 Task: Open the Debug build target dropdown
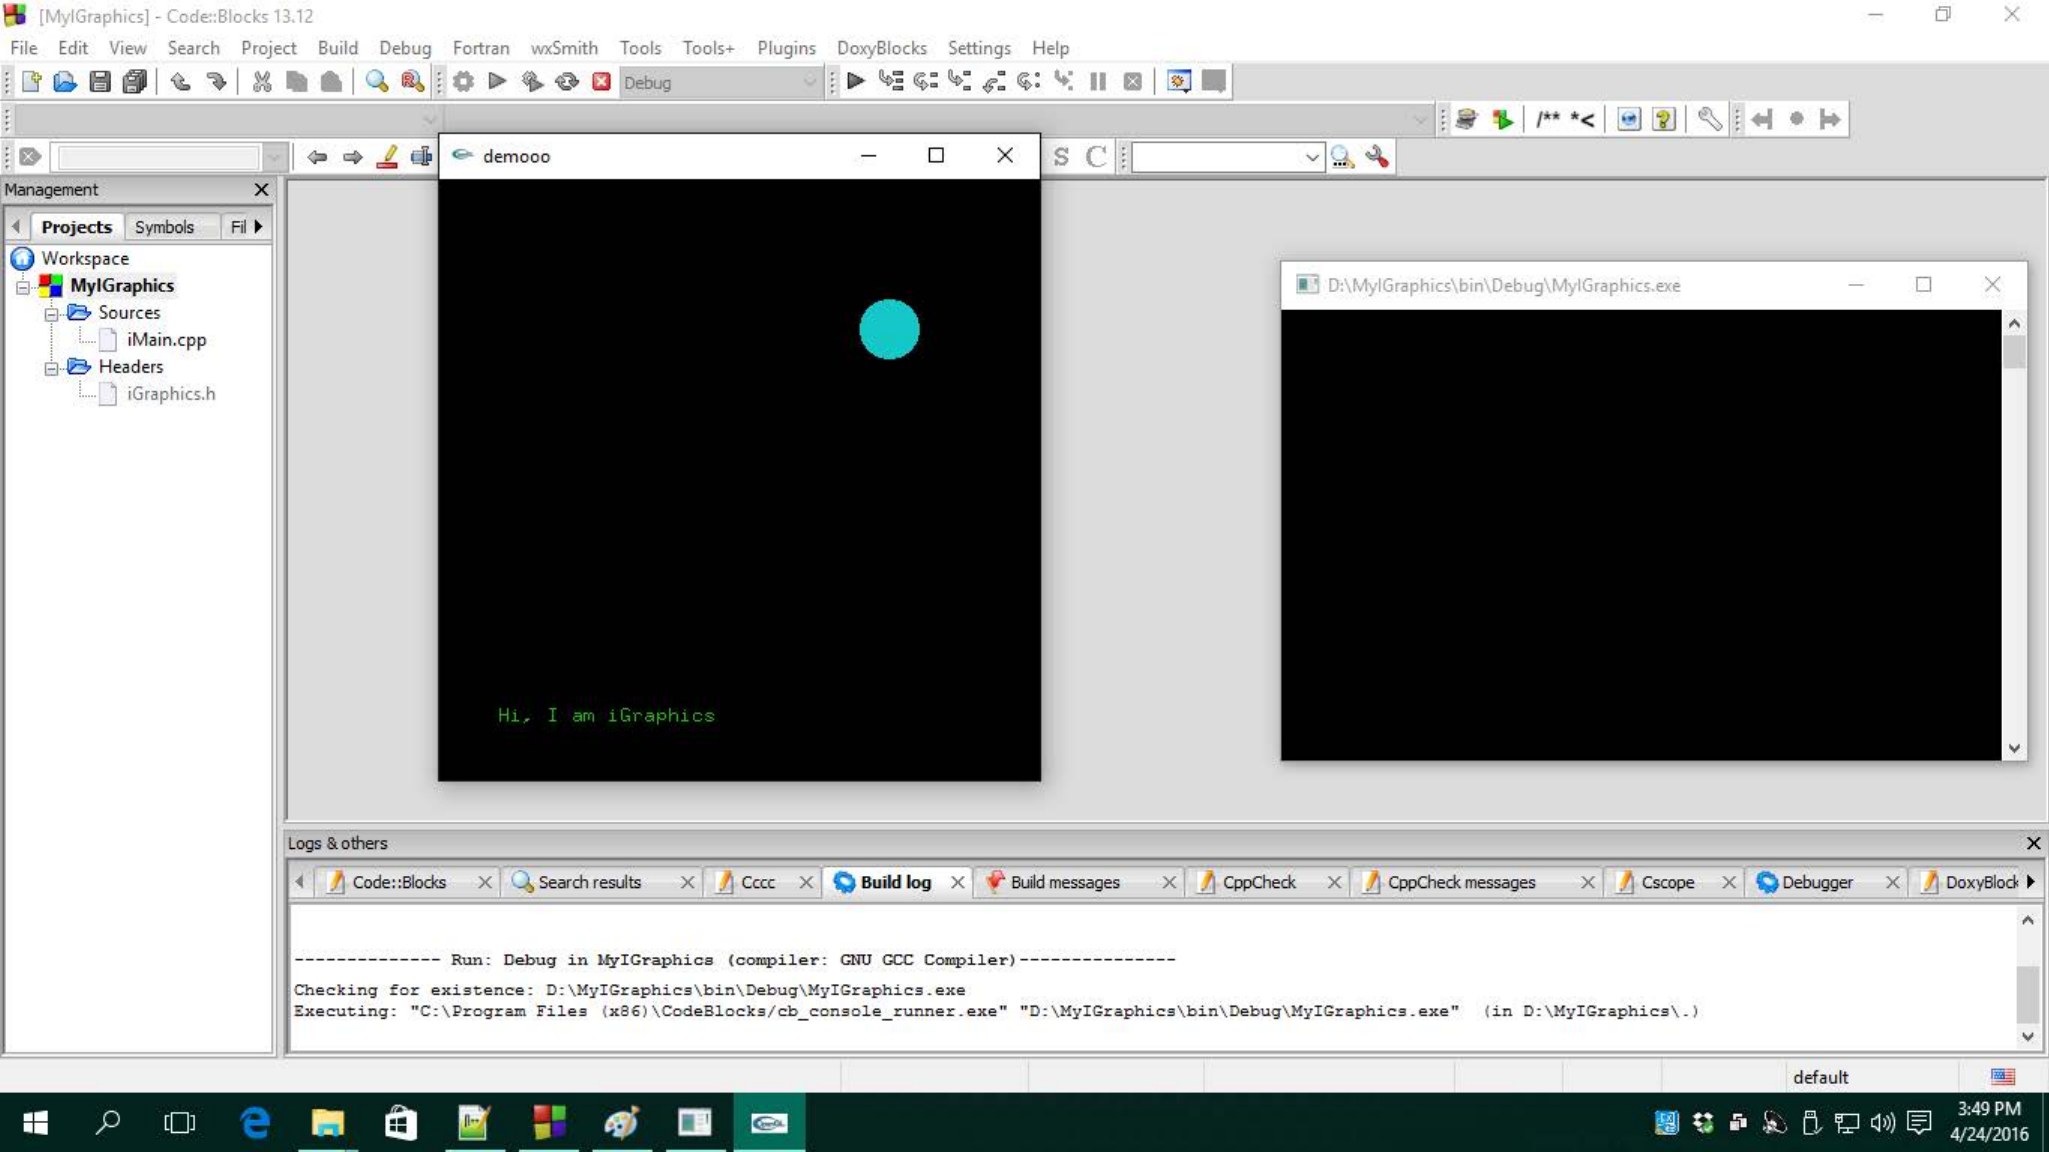pyautogui.click(x=809, y=83)
